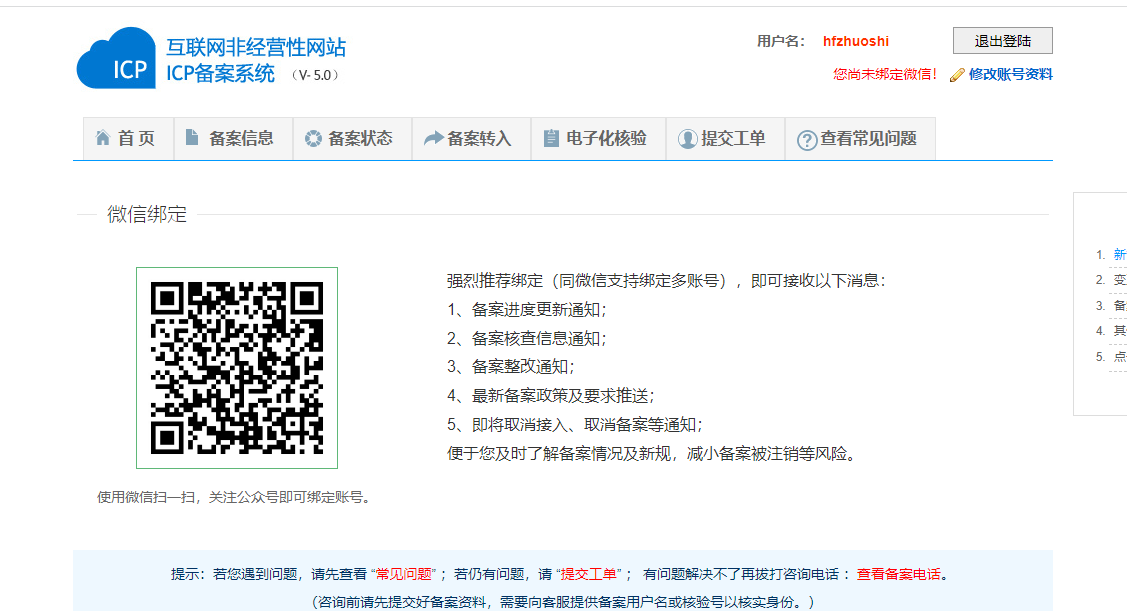This screenshot has width=1127, height=611.
Task: Select the 电子化核验 tab
Action: tap(598, 139)
